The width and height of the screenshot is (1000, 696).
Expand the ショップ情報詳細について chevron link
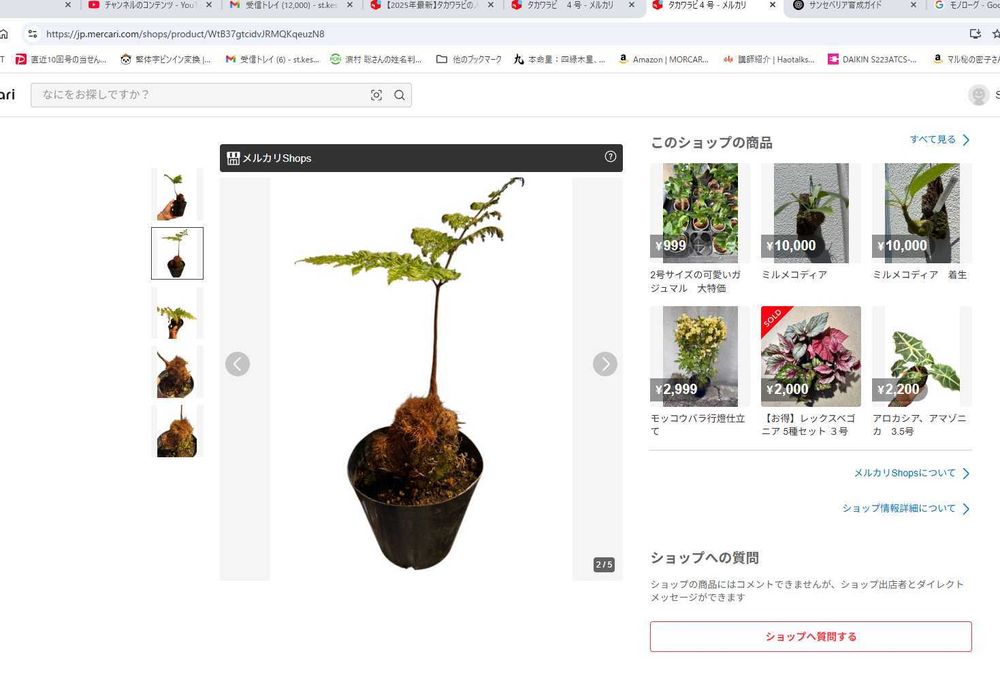coord(906,508)
